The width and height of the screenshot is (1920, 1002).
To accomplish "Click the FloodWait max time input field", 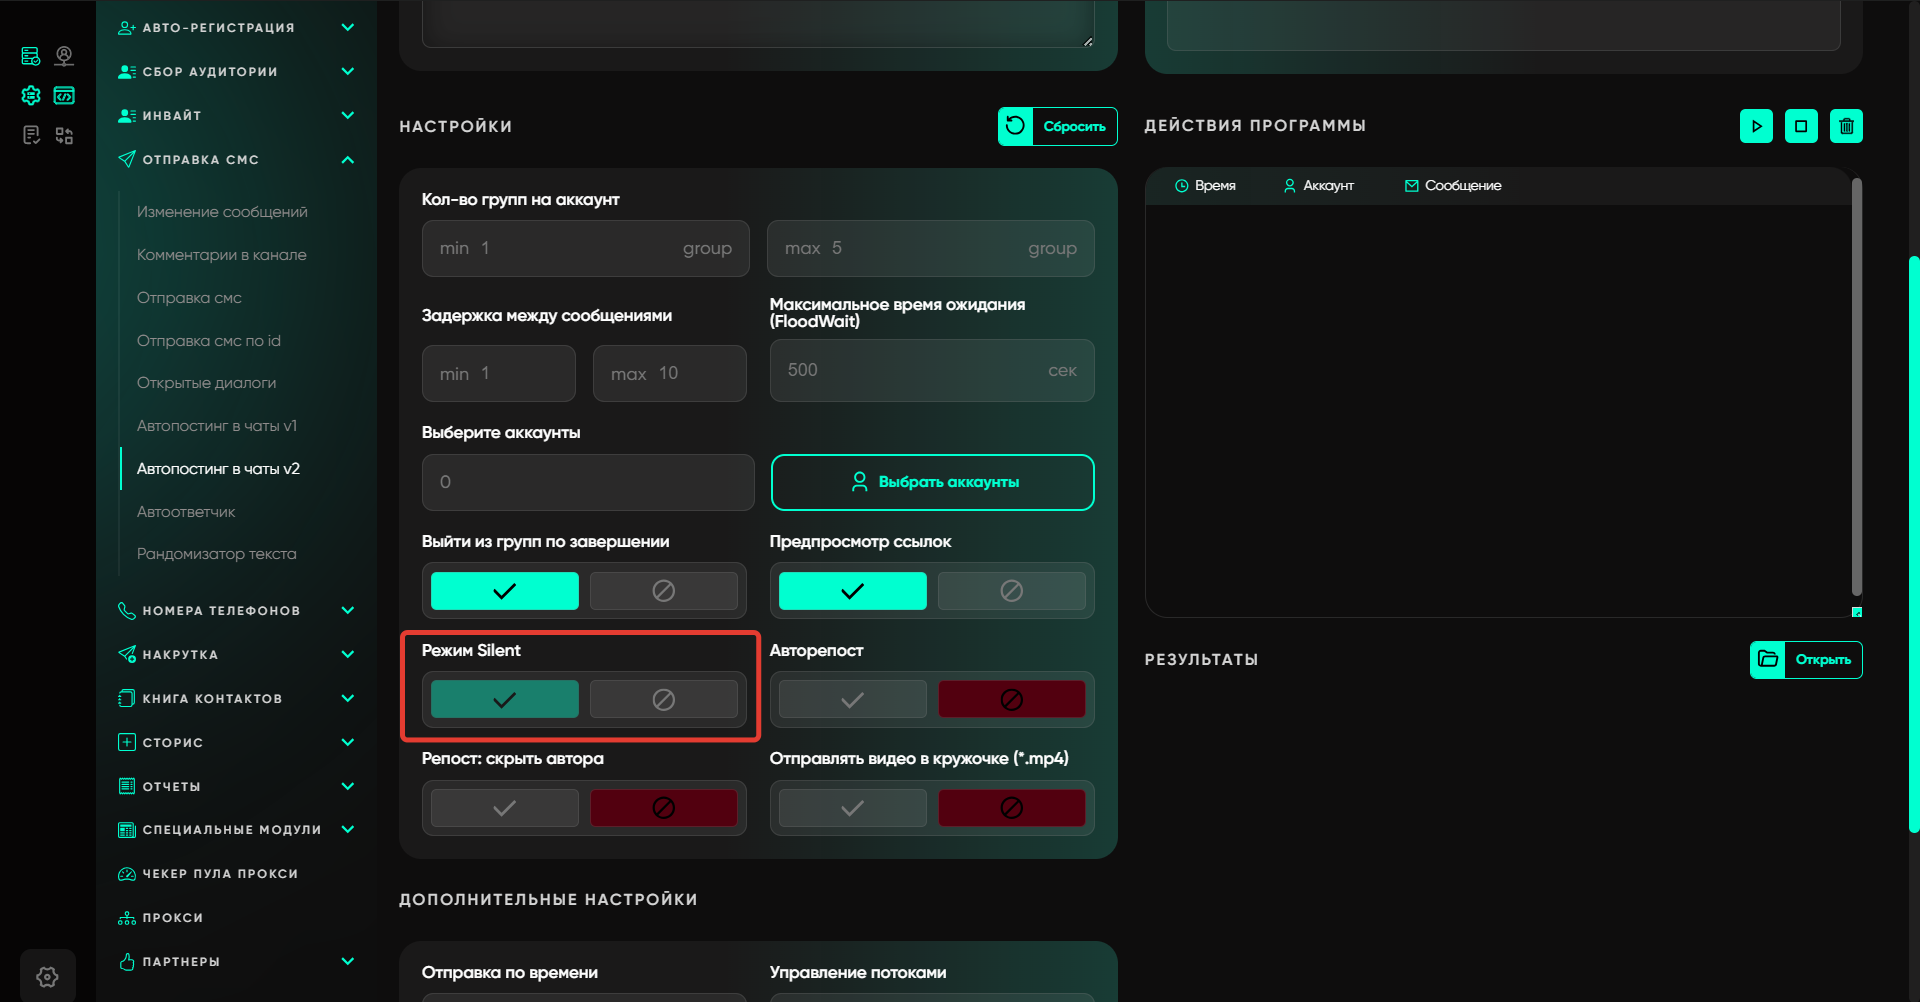I will click(x=915, y=371).
